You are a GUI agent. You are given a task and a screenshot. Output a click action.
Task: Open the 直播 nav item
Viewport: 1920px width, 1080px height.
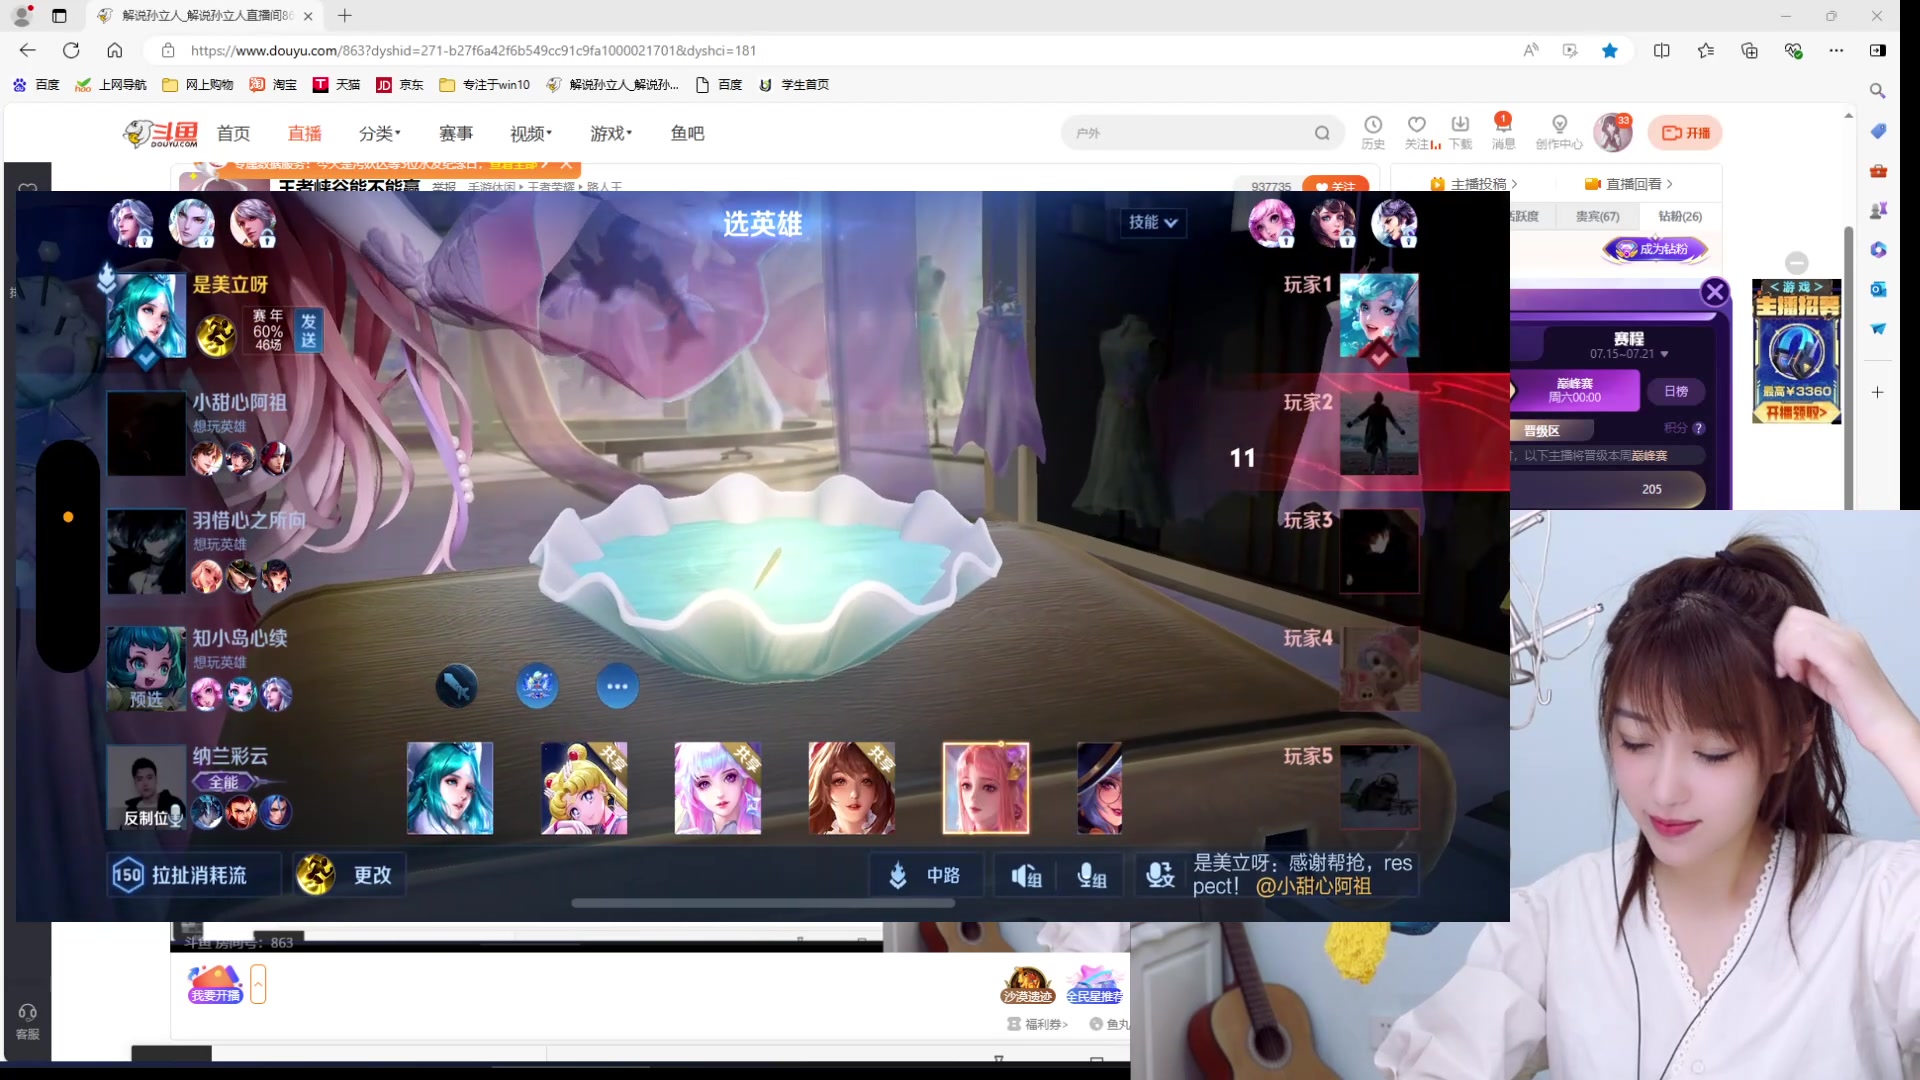click(x=304, y=133)
